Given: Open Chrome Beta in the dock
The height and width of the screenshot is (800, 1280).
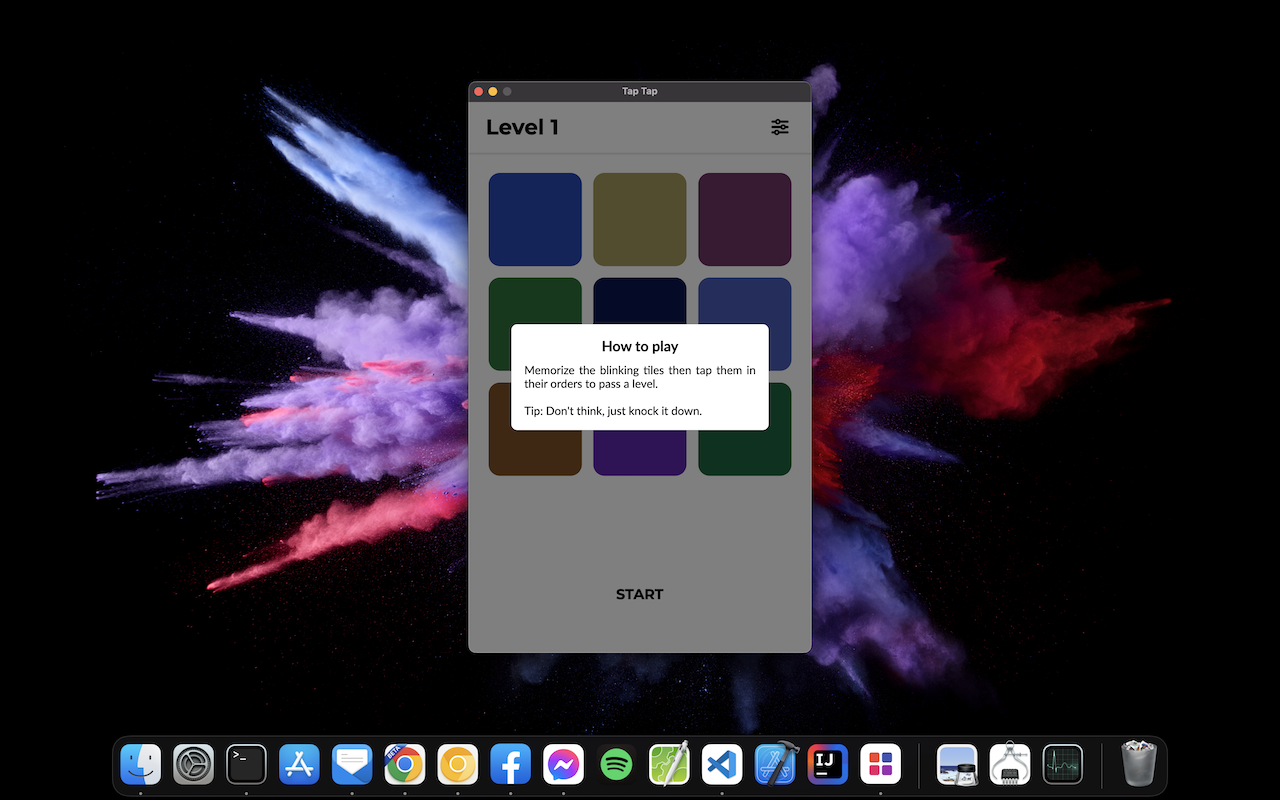Looking at the screenshot, I should click(404, 766).
